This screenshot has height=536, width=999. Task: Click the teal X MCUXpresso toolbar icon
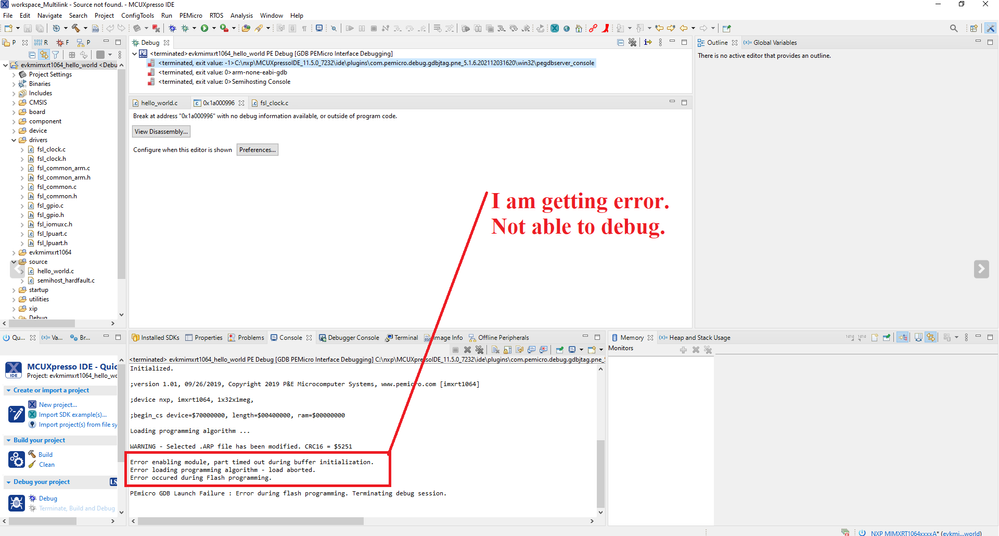click(554, 28)
